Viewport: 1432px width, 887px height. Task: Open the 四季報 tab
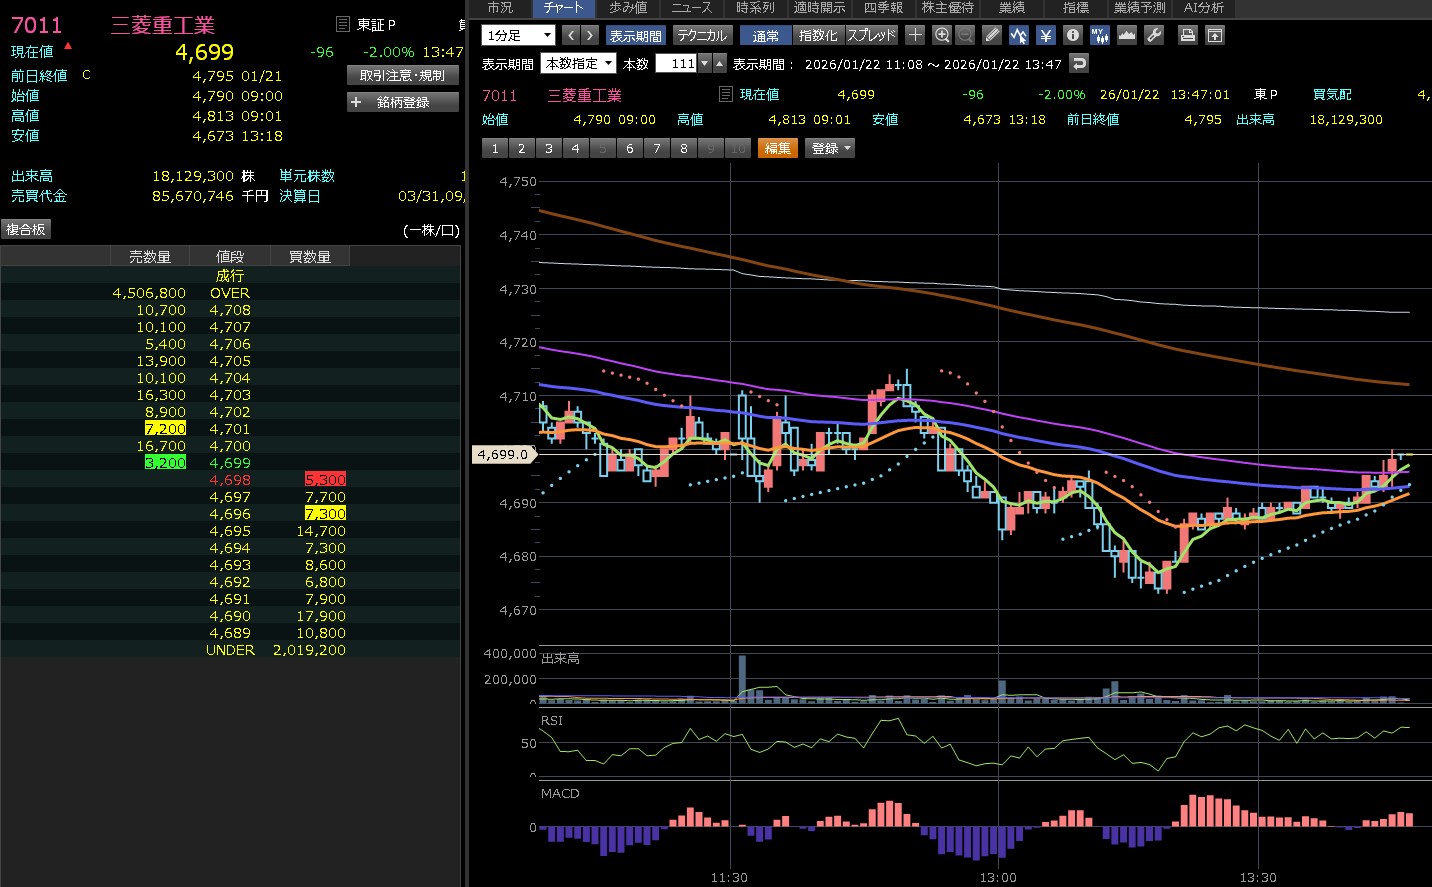[883, 8]
